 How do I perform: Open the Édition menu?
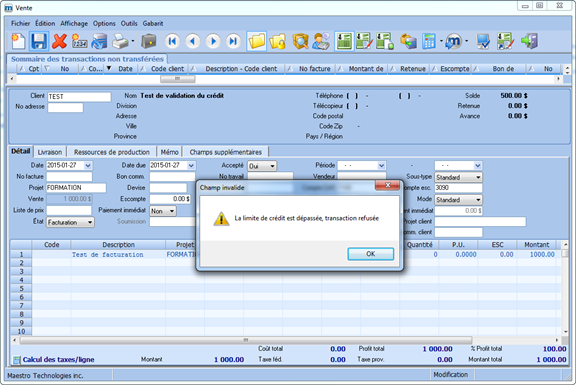(x=45, y=24)
